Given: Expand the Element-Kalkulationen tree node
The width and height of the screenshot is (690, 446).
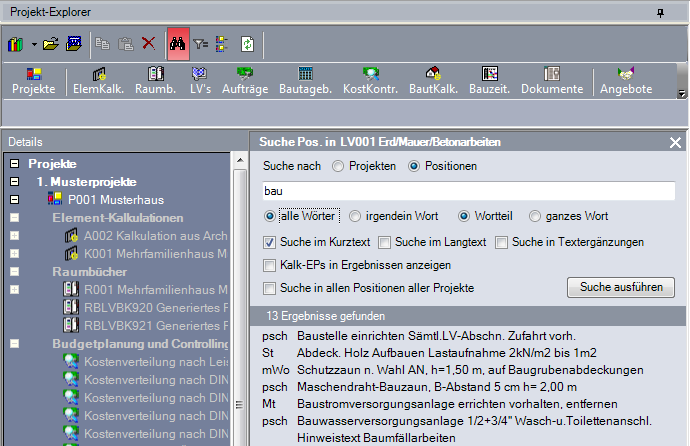Looking at the screenshot, I should click(15, 218).
